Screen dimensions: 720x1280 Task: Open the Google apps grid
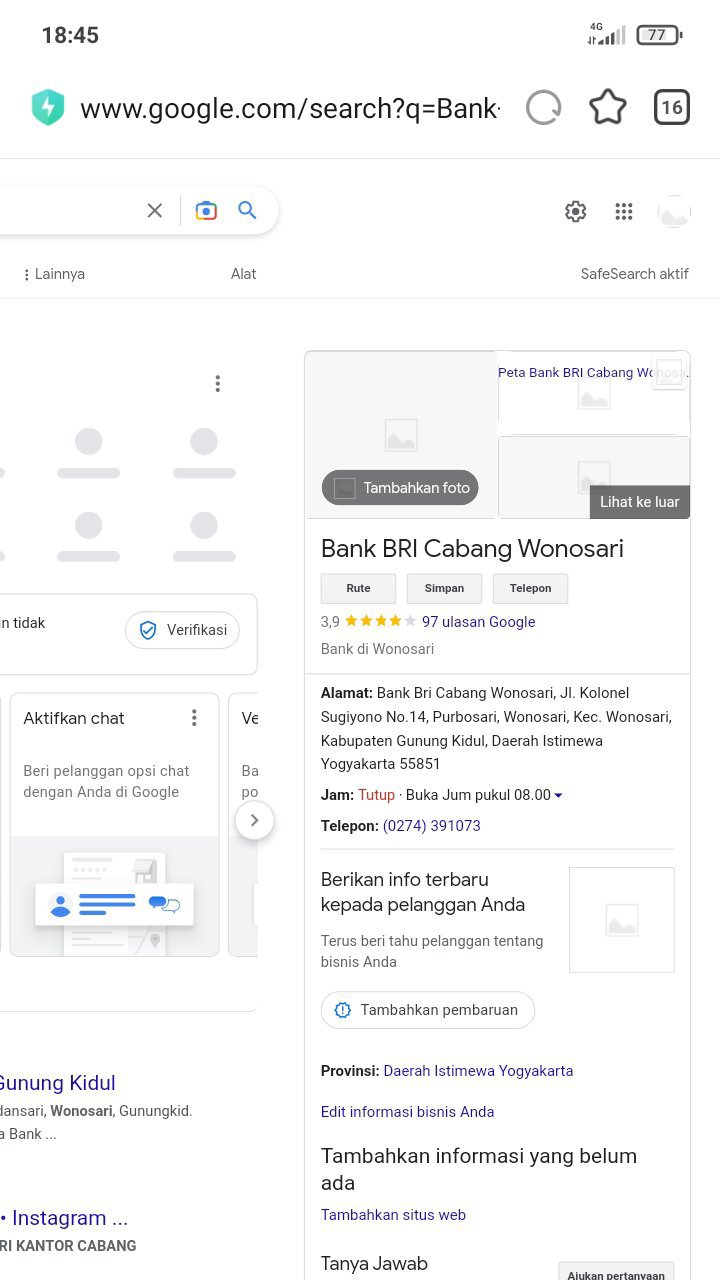pyautogui.click(x=624, y=211)
